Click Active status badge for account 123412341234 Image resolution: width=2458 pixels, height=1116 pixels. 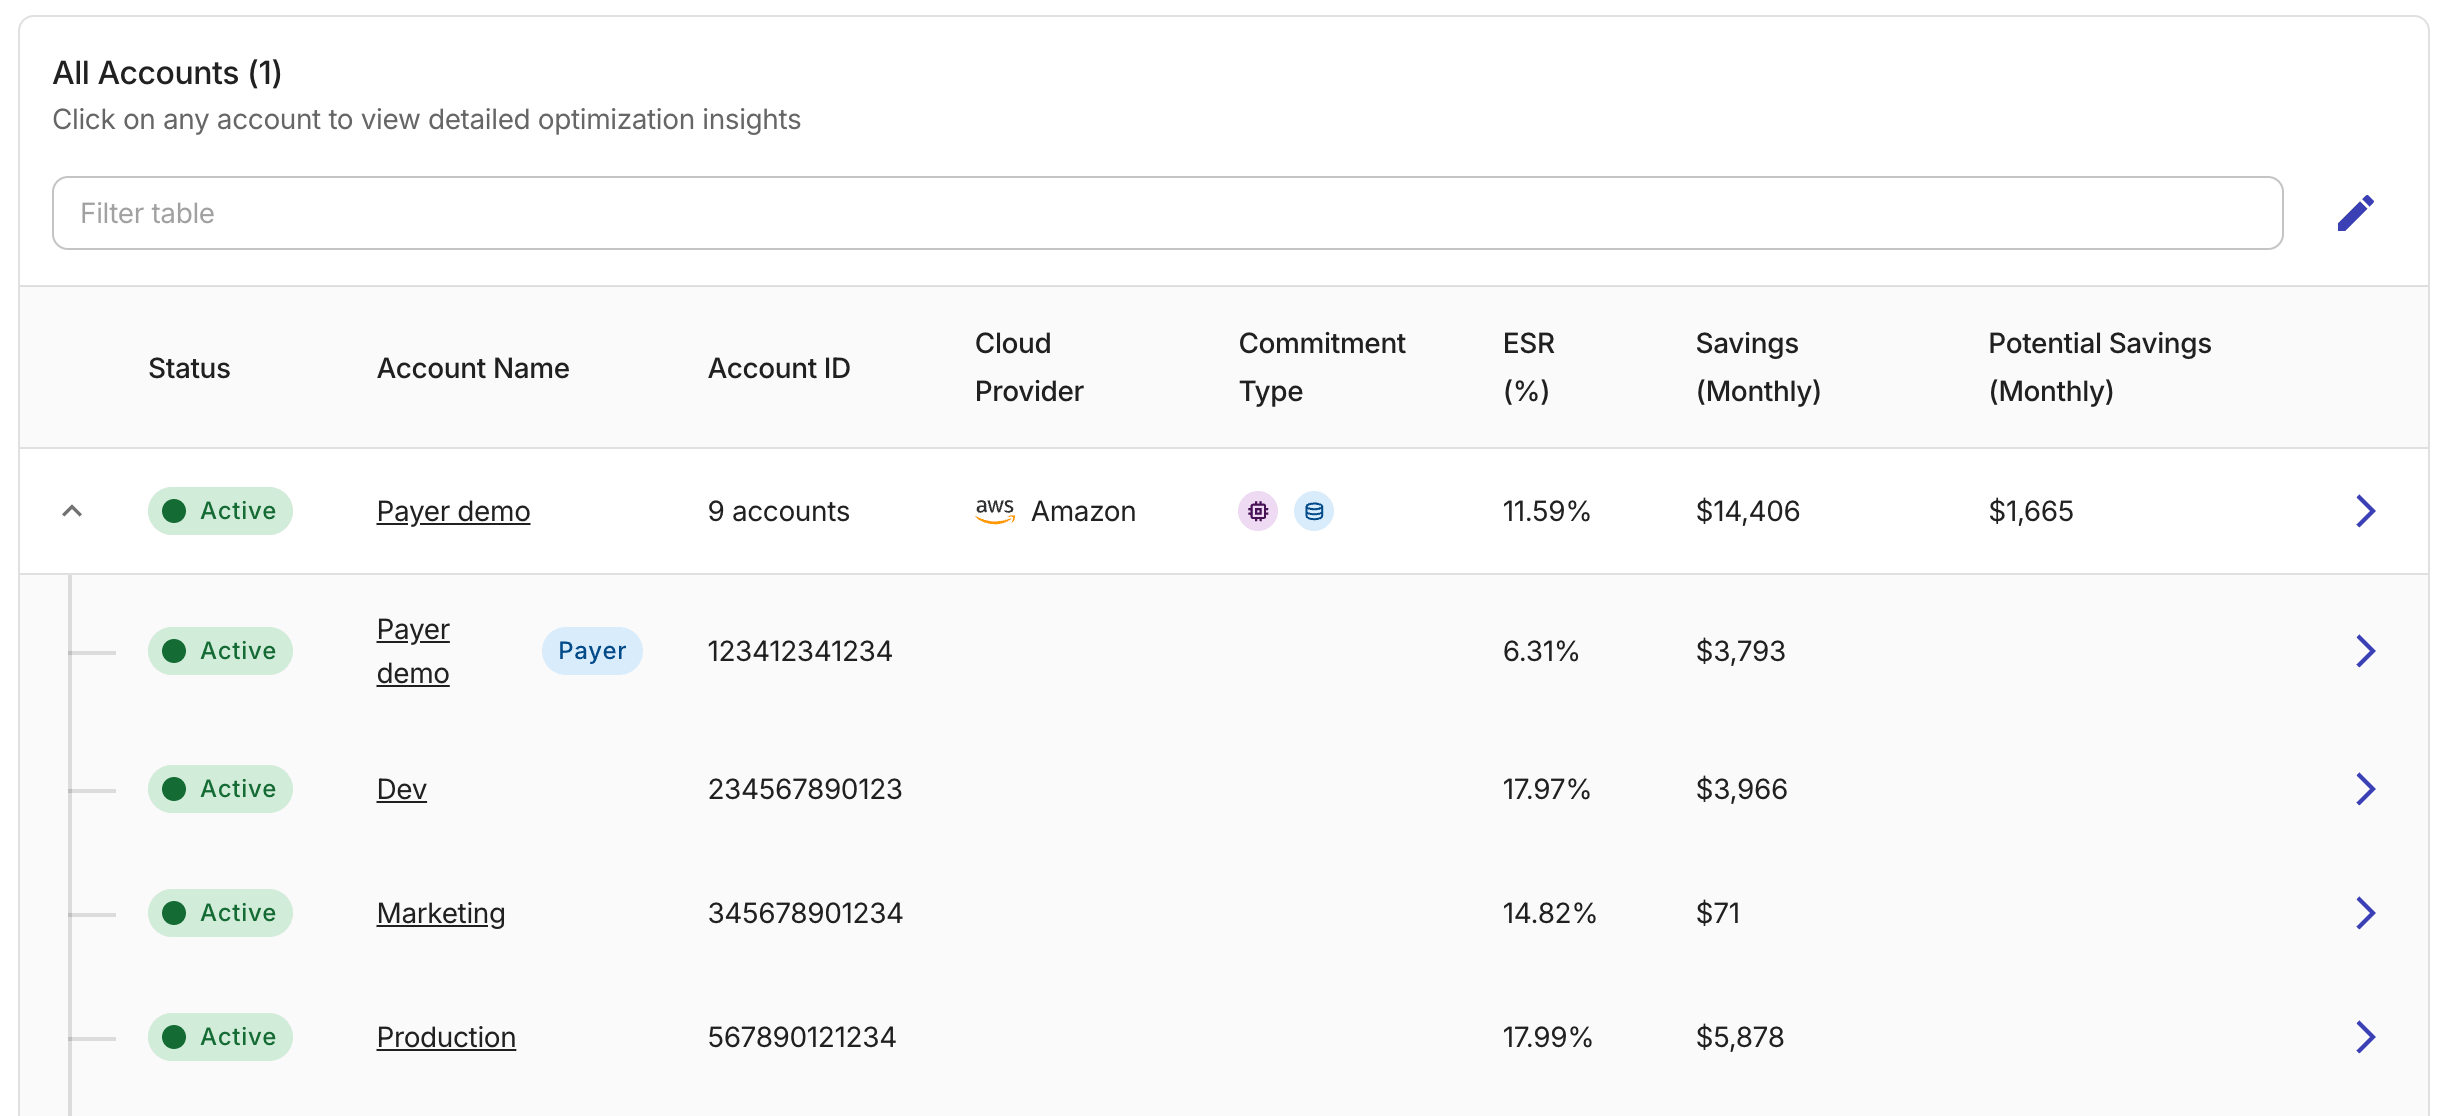coord(220,651)
